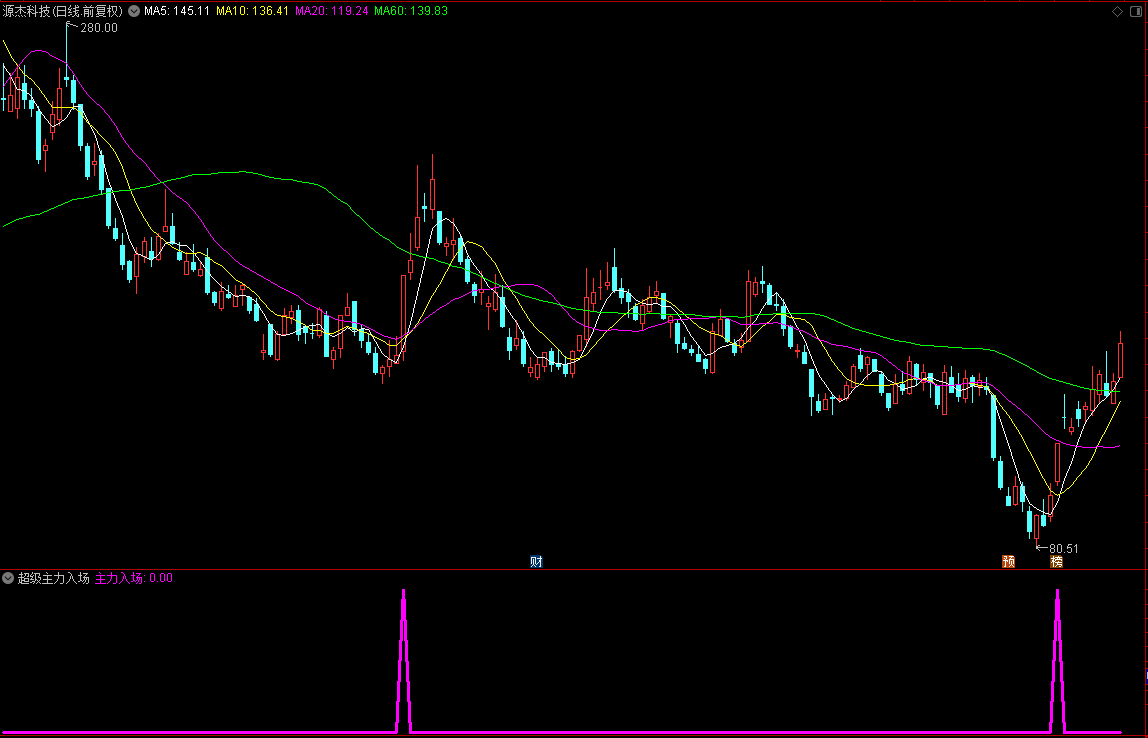Viewport: 1148px width, 738px height.
Task: Click the 超级主力入场 indicator name
Action: click(x=53, y=578)
